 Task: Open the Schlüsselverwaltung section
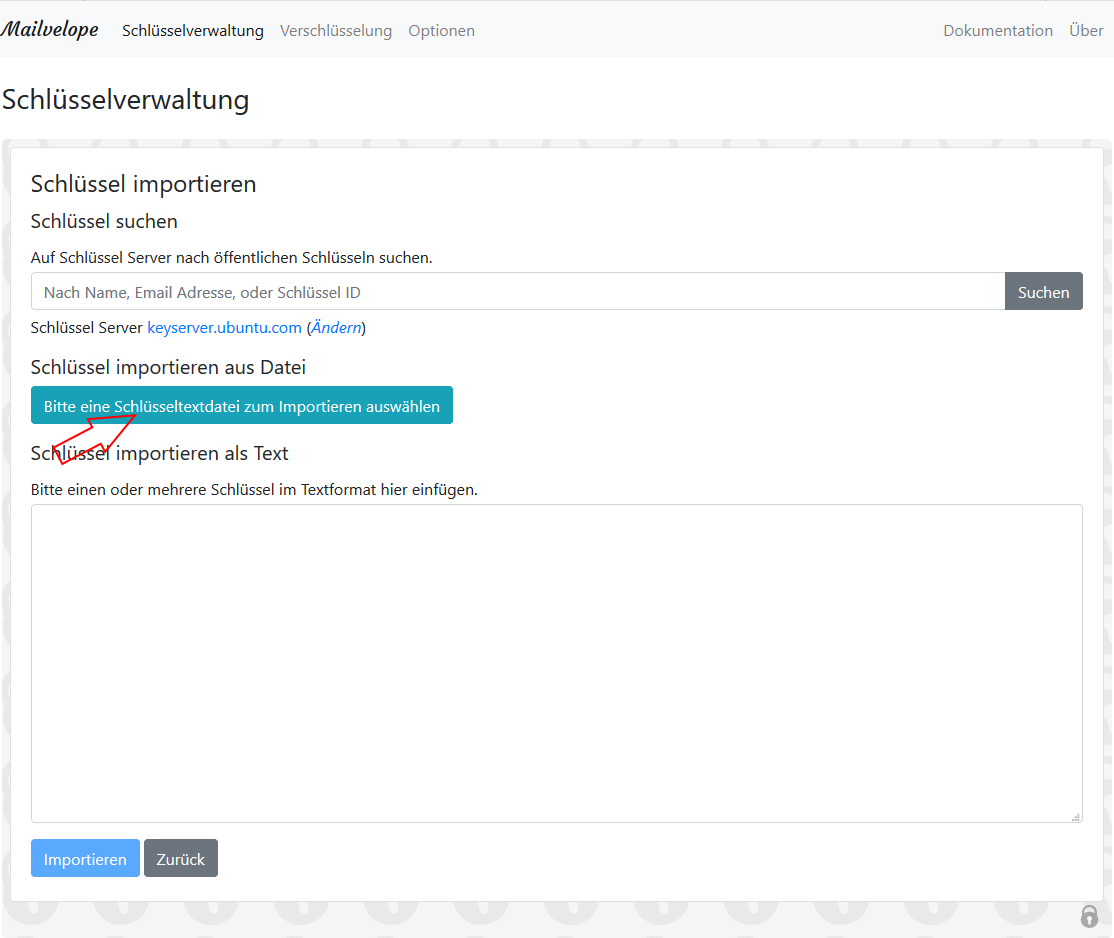pyautogui.click(x=192, y=31)
